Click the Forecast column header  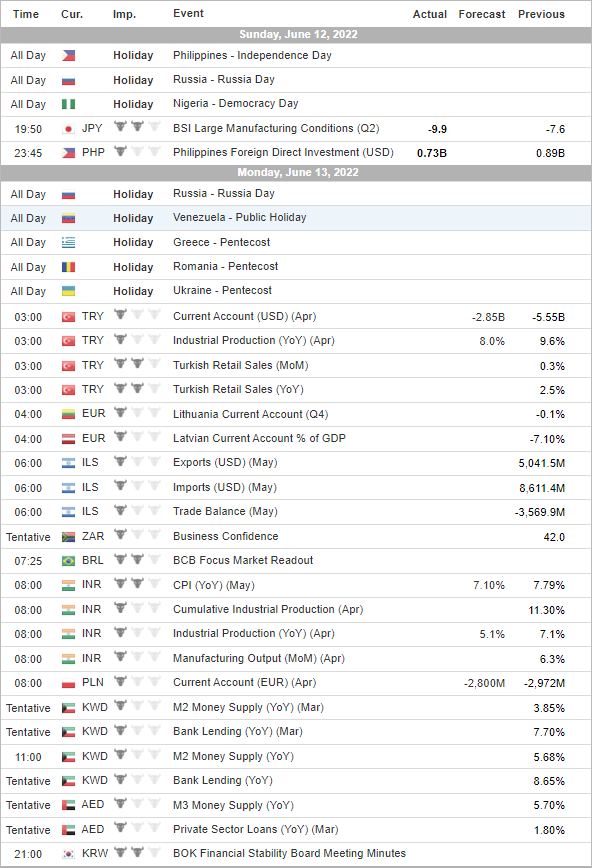click(x=482, y=14)
